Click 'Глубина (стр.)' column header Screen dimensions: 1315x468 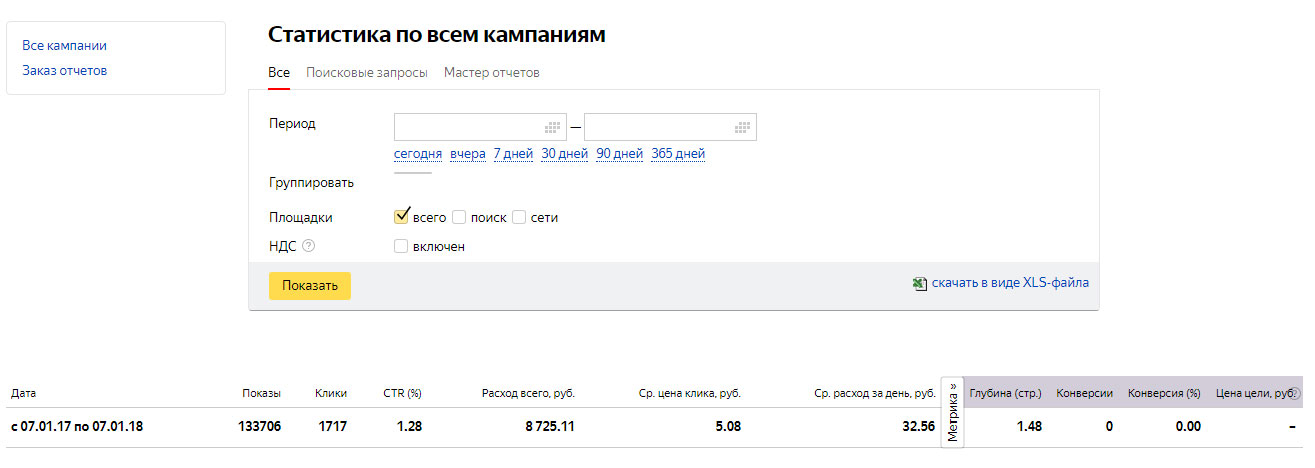pyautogui.click(x=1006, y=393)
